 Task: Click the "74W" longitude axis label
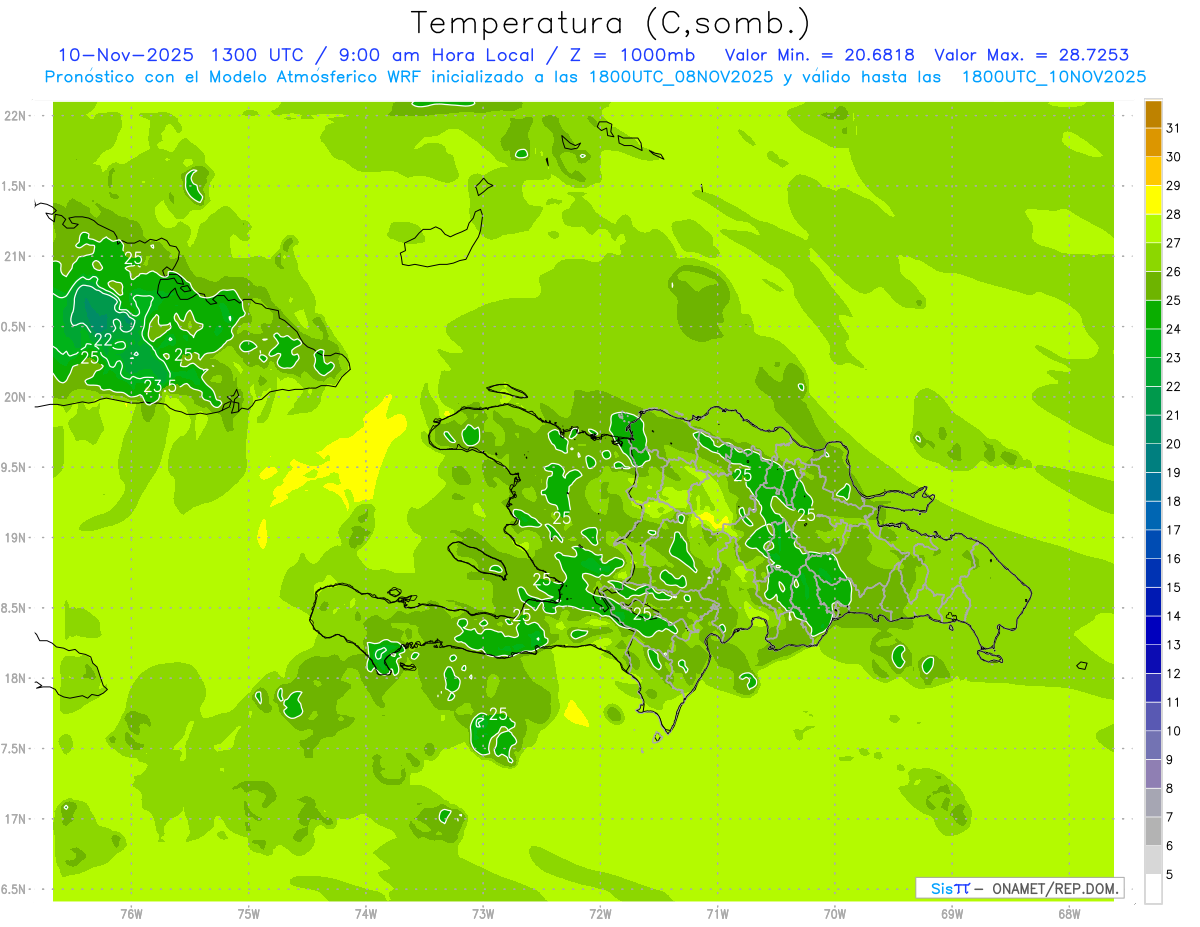click(x=366, y=913)
